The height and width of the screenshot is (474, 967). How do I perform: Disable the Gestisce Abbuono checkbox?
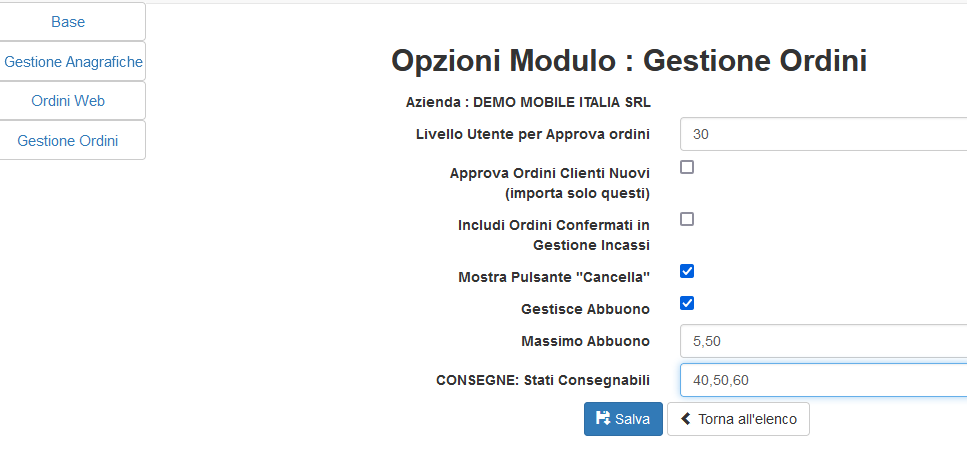687,303
